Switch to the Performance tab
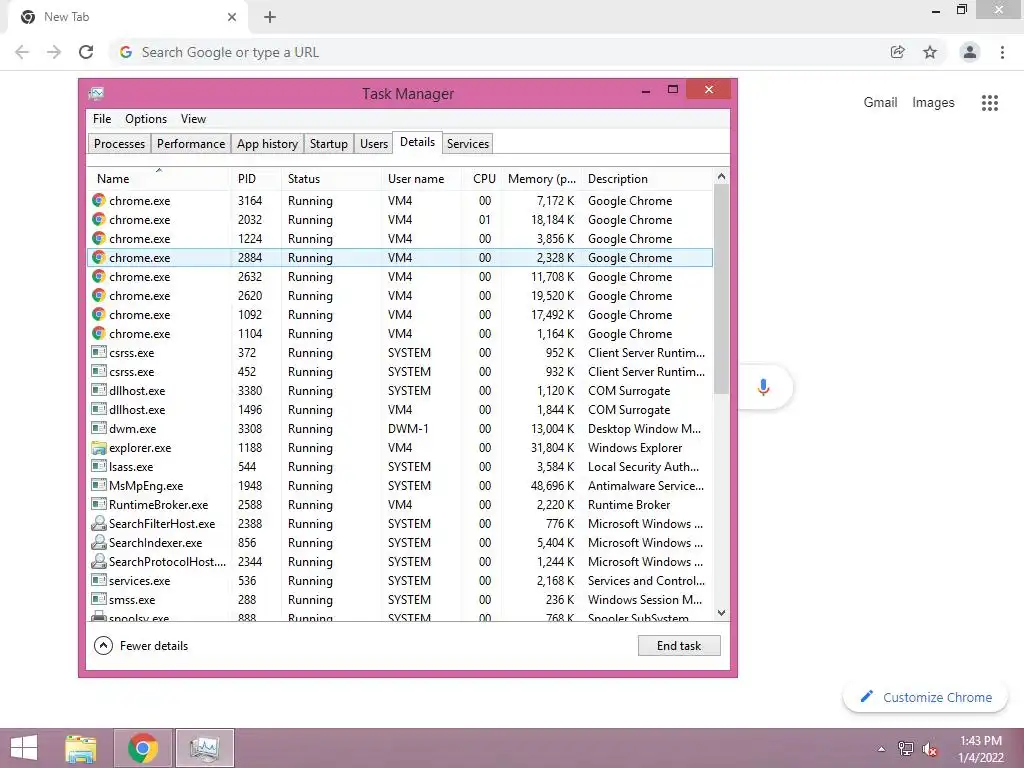The image size is (1024, 768). [191, 144]
